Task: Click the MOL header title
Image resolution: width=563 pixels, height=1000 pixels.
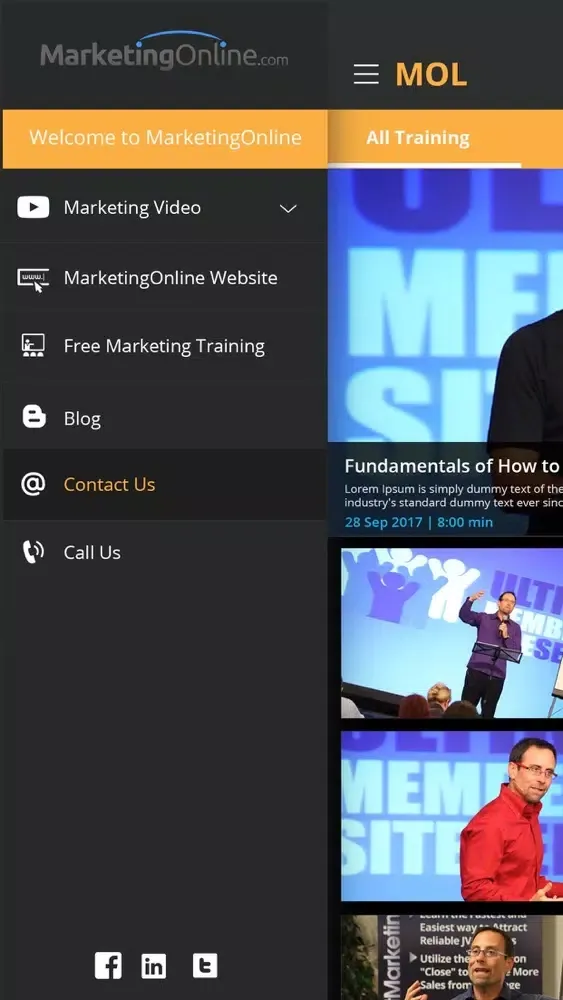Action: tap(431, 75)
